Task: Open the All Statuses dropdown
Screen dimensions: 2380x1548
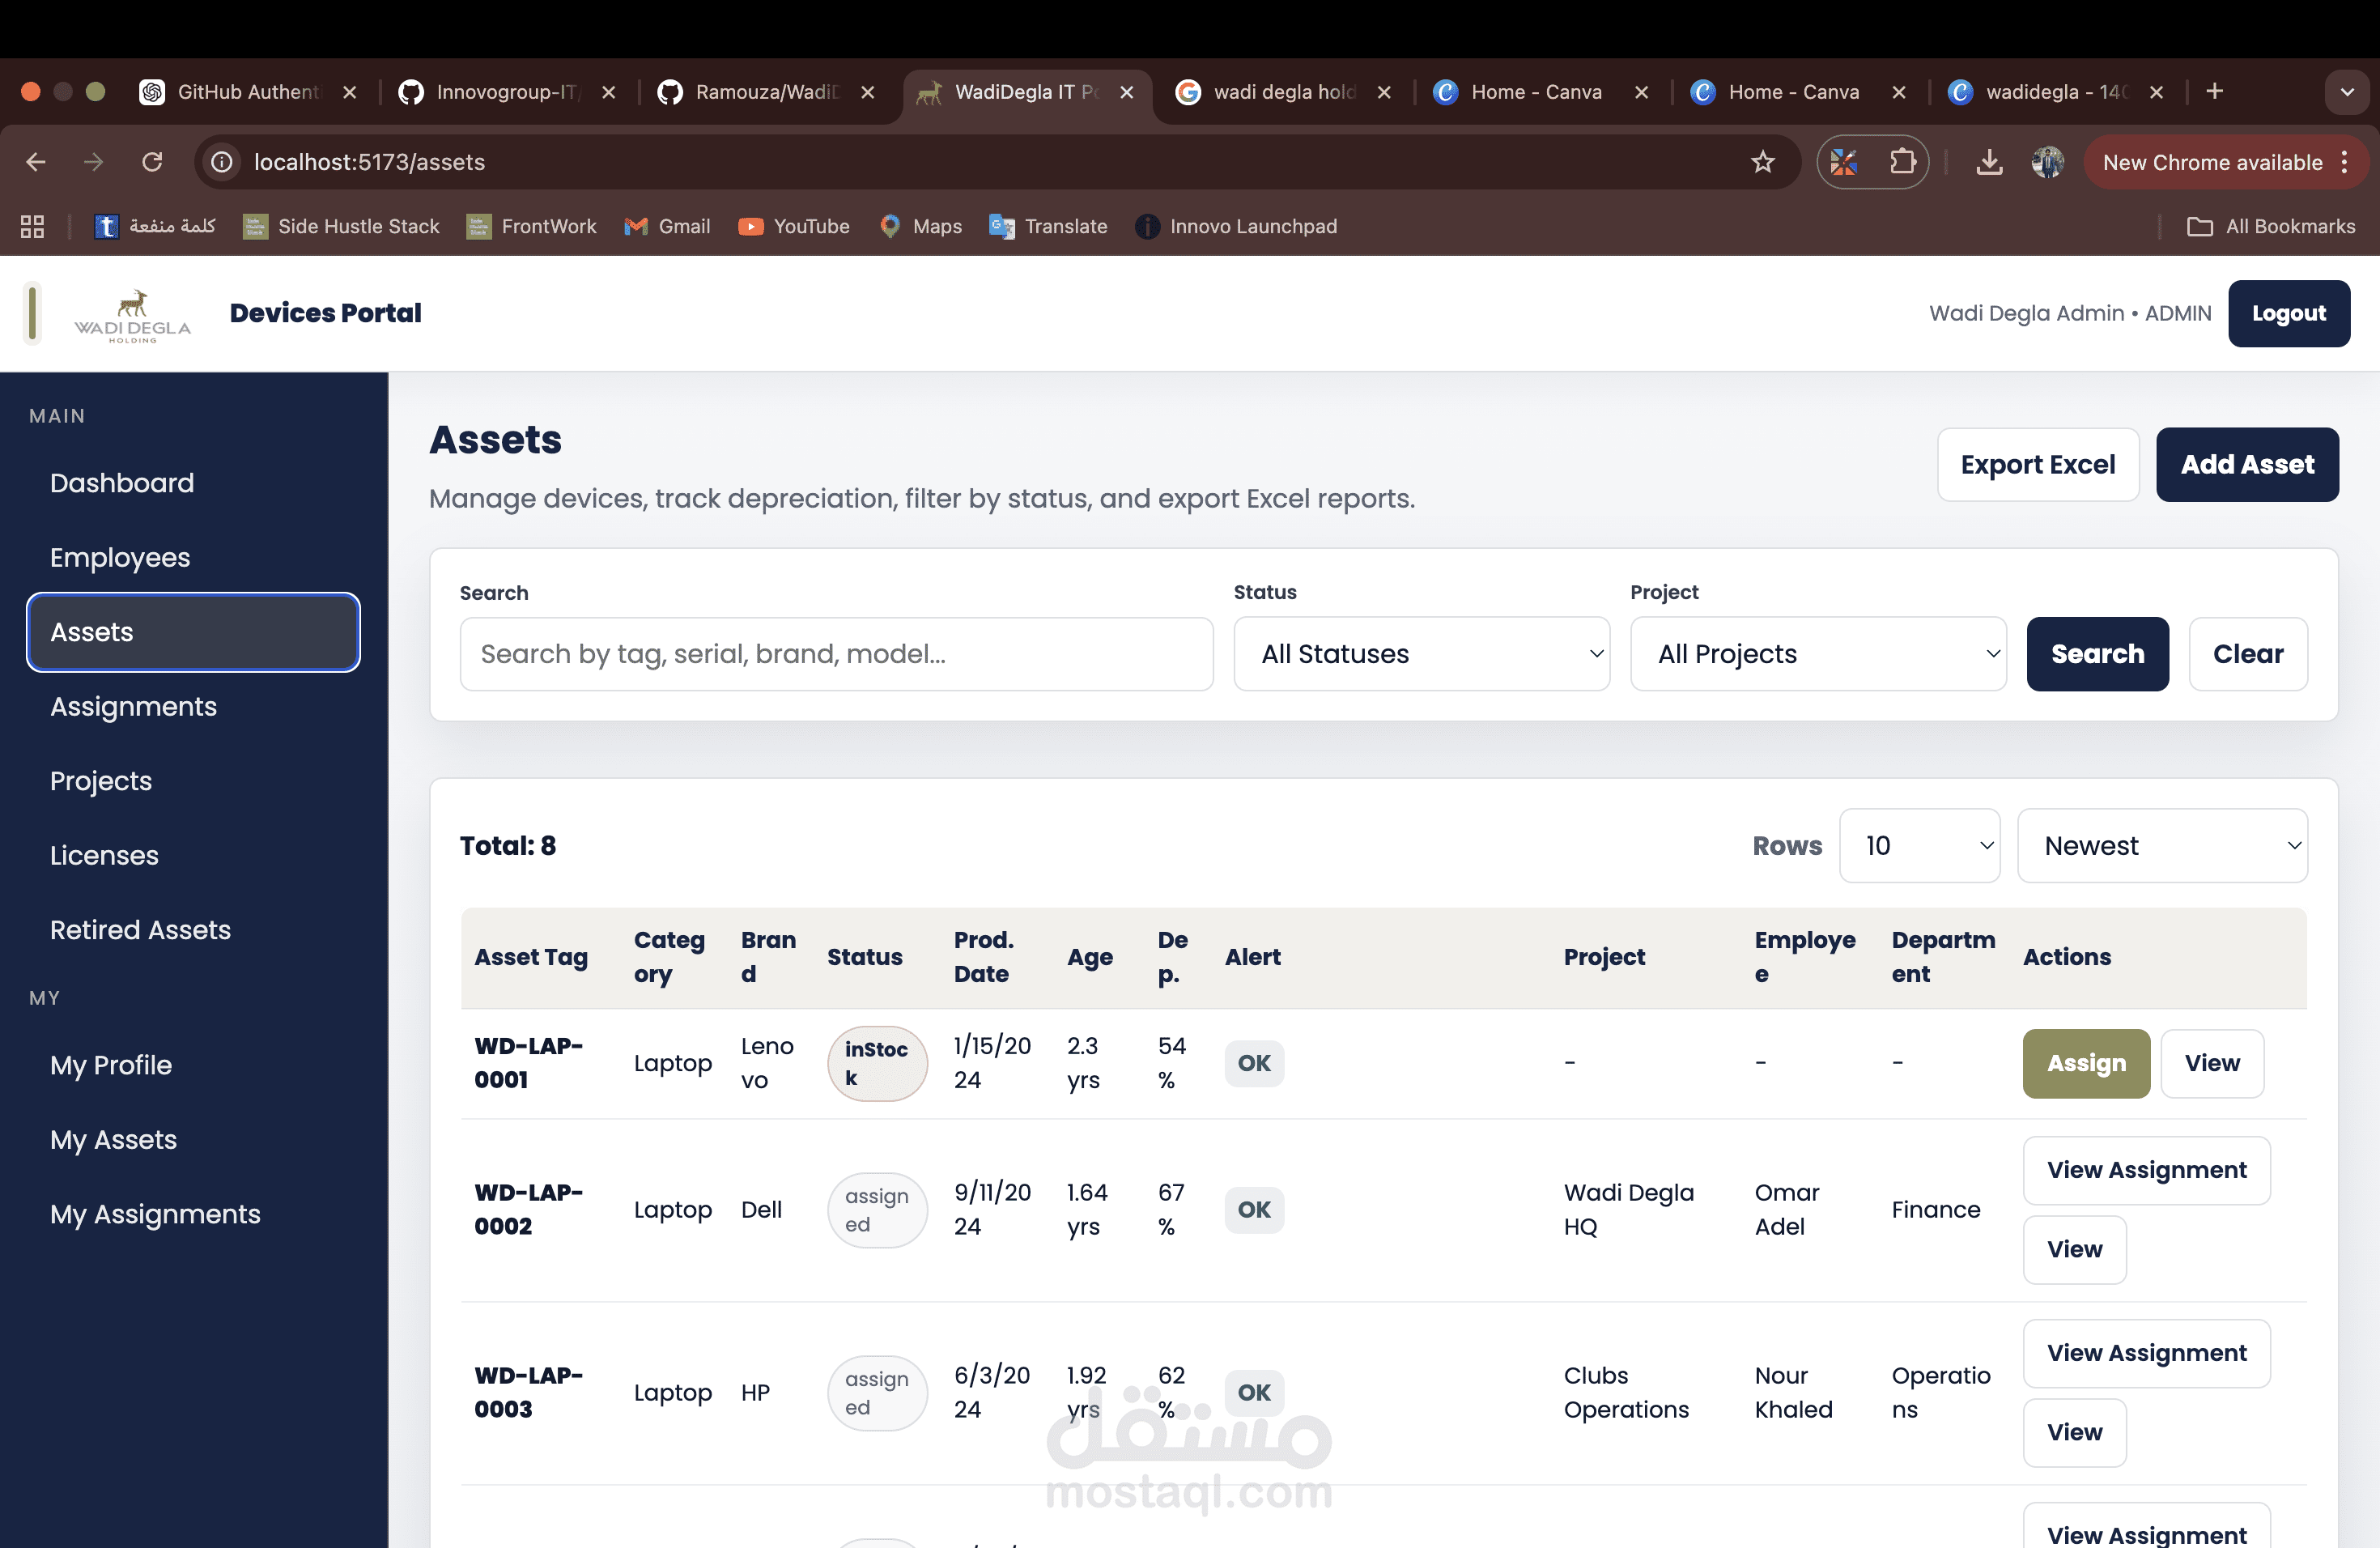Action: tap(1421, 654)
